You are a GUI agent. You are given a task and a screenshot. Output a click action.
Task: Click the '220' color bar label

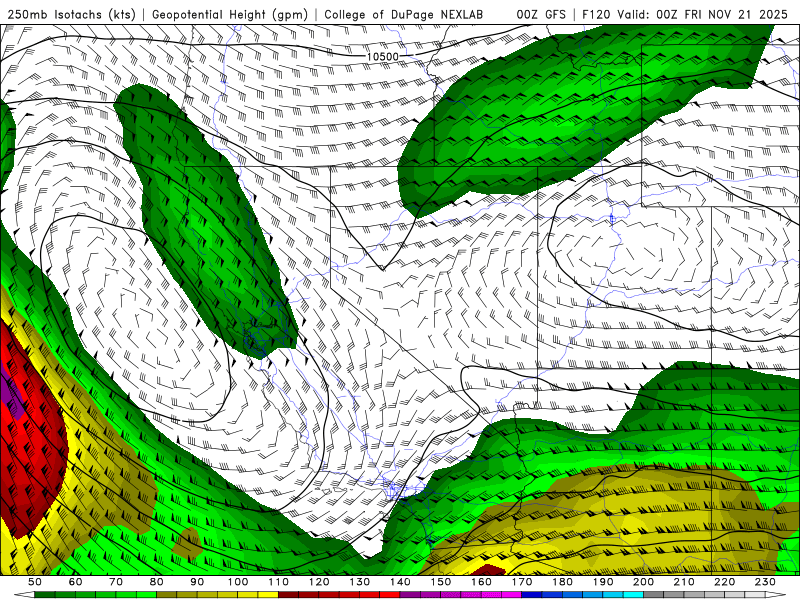[724, 582]
